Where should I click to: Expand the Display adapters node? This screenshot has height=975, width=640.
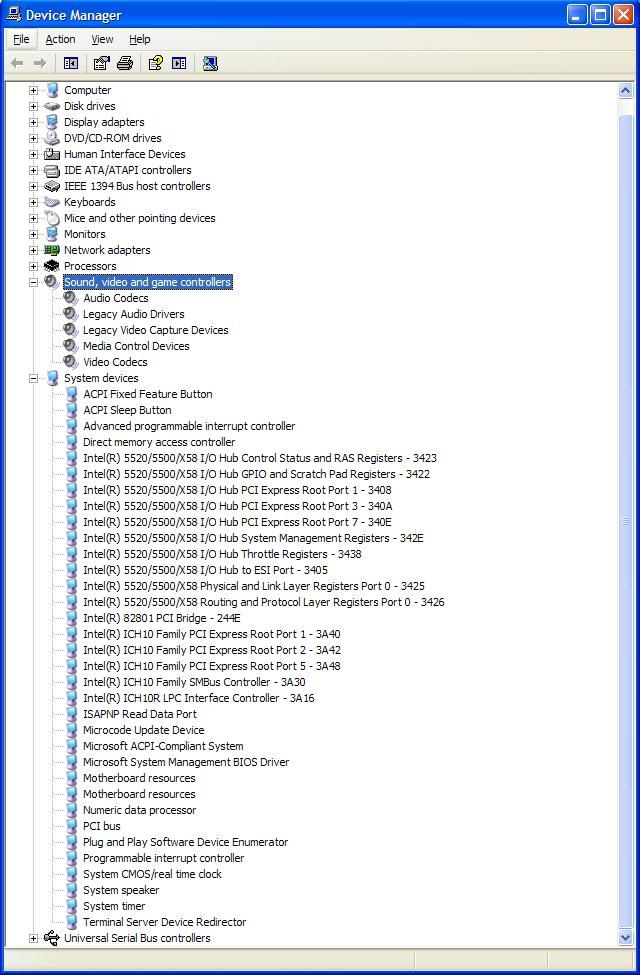click(33, 122)
